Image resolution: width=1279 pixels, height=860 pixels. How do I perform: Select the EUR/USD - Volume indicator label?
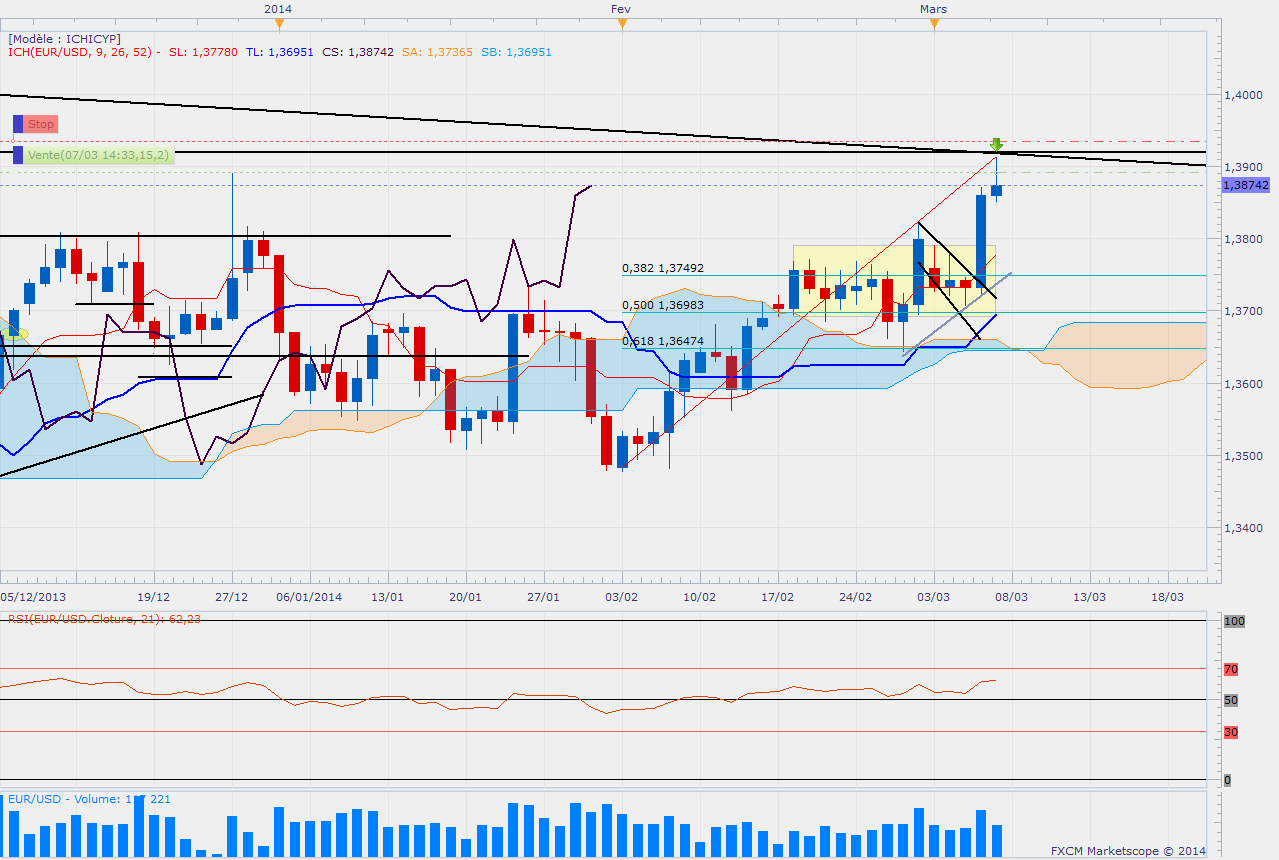[x=89, y=799]
